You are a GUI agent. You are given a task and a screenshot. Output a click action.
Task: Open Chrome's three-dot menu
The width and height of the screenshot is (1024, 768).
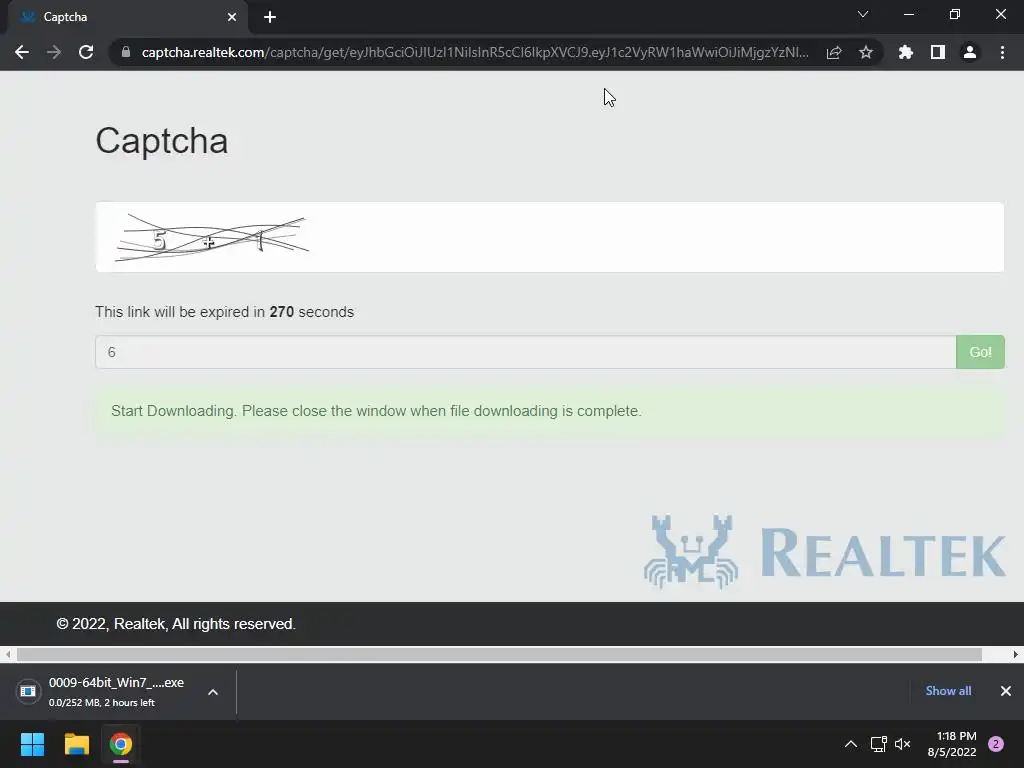[1002, 52]
